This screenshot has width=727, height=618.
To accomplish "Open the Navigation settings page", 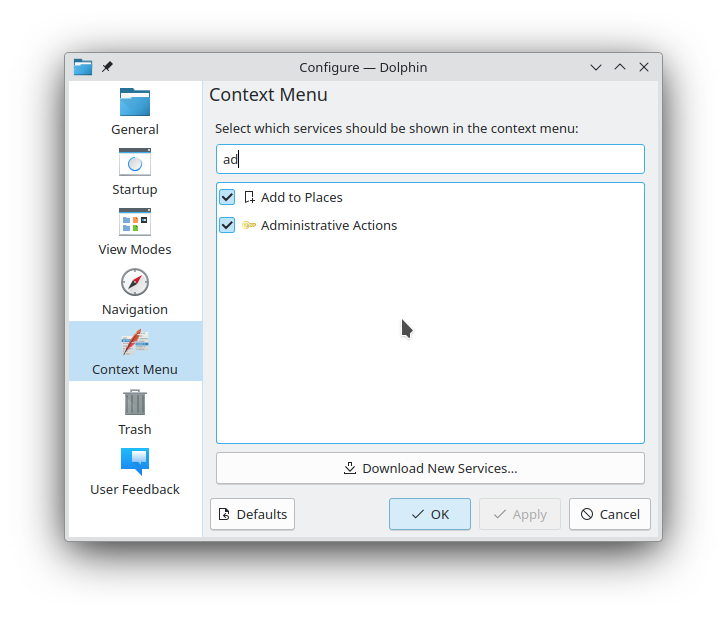I will coord(135,291).
